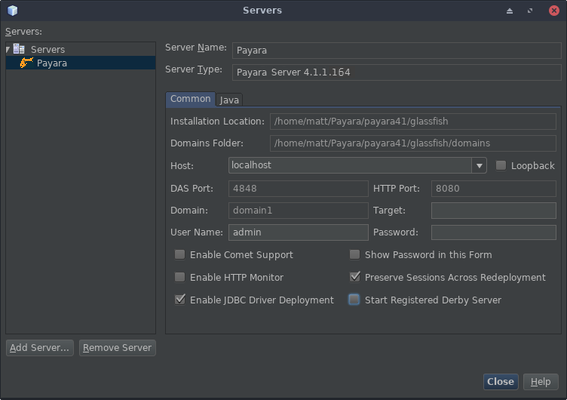Viewport: 567px width, 400px height.
Task: Click the Servers folder icon in tree
Action: (x=19, y=48)
